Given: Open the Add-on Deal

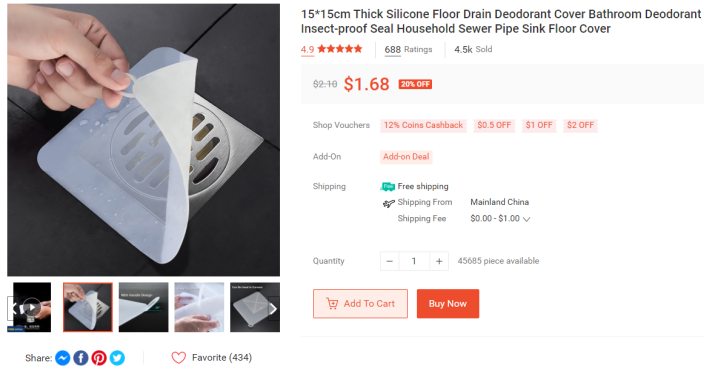Looking at the screenshot, I should 406,157.
